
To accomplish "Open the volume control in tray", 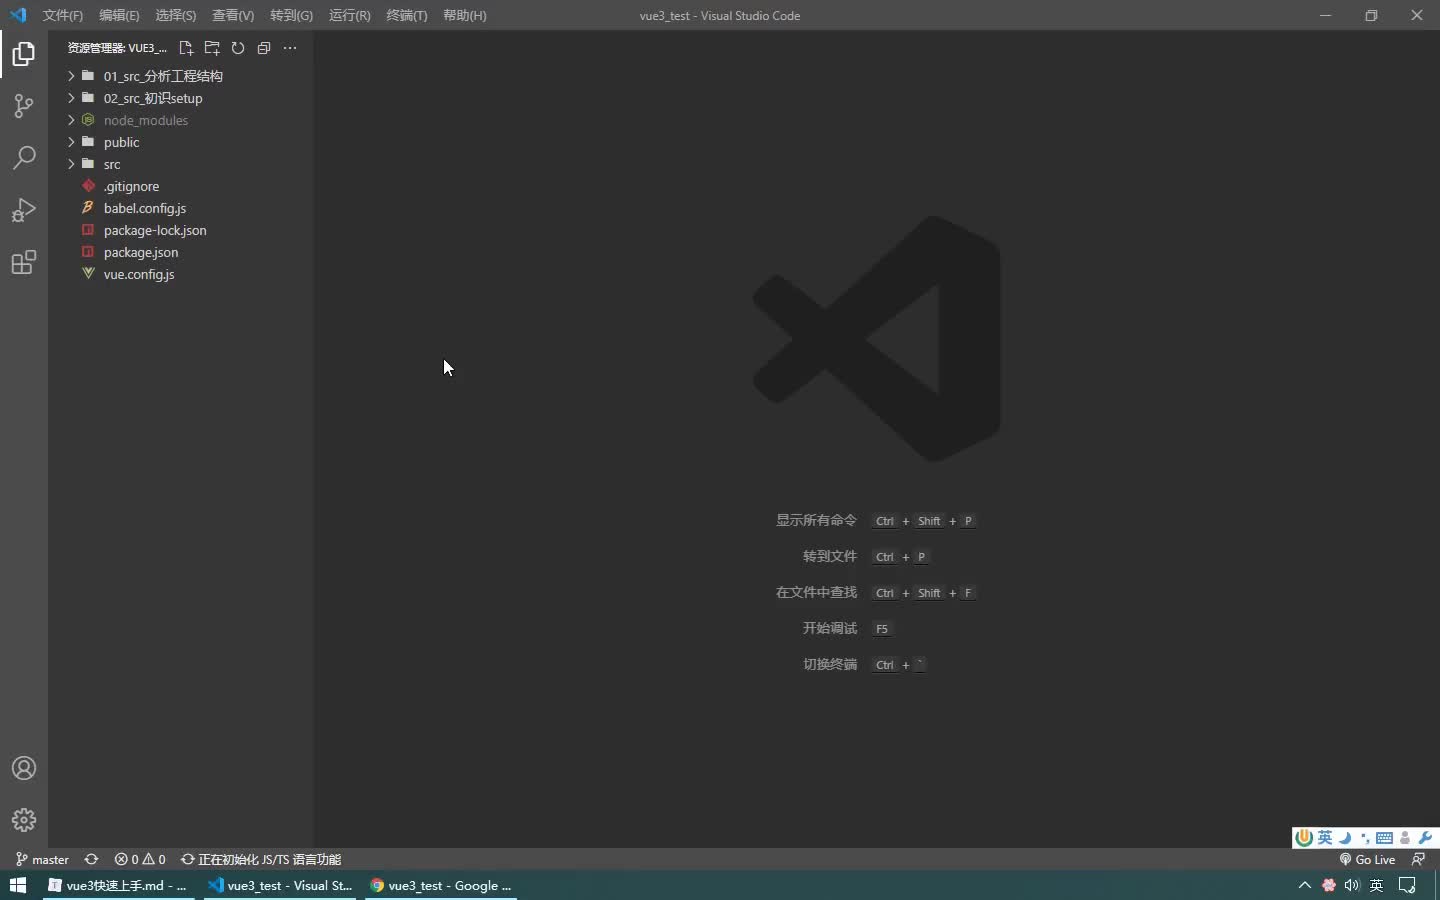I will click(1352, 885).
